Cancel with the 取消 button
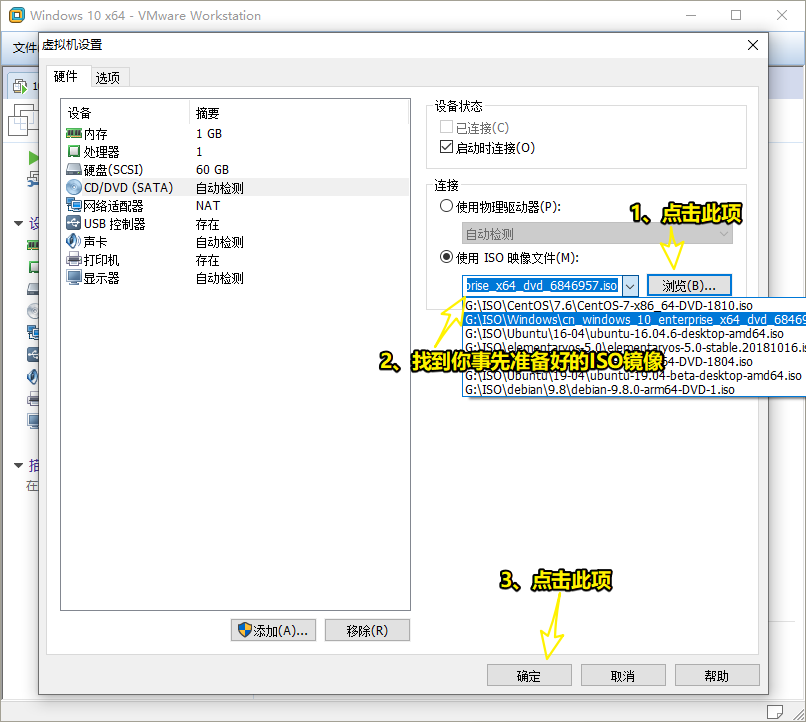806x722 pixels. click(623, 676)
